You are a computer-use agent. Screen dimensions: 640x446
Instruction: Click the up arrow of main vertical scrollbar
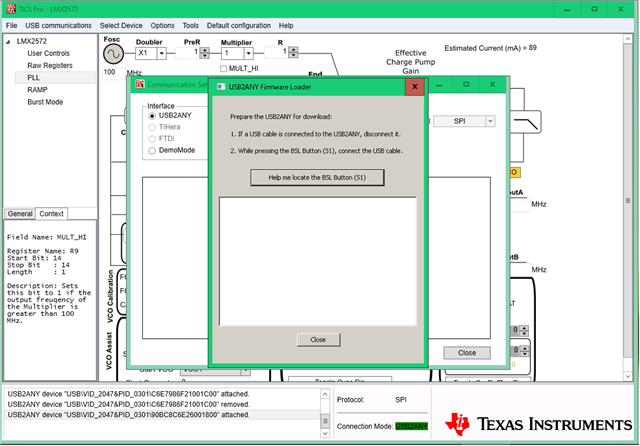[628, 39]
